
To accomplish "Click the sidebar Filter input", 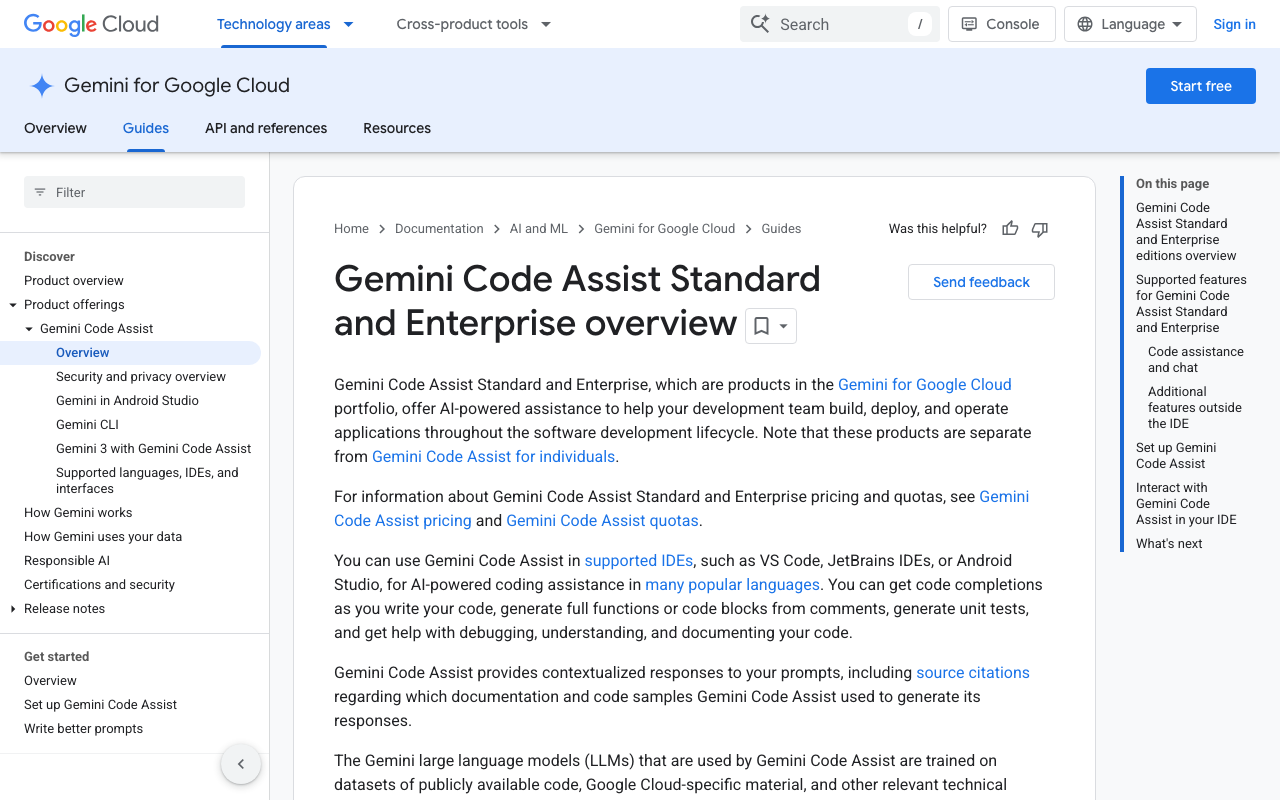I will (x=134, y=192).
